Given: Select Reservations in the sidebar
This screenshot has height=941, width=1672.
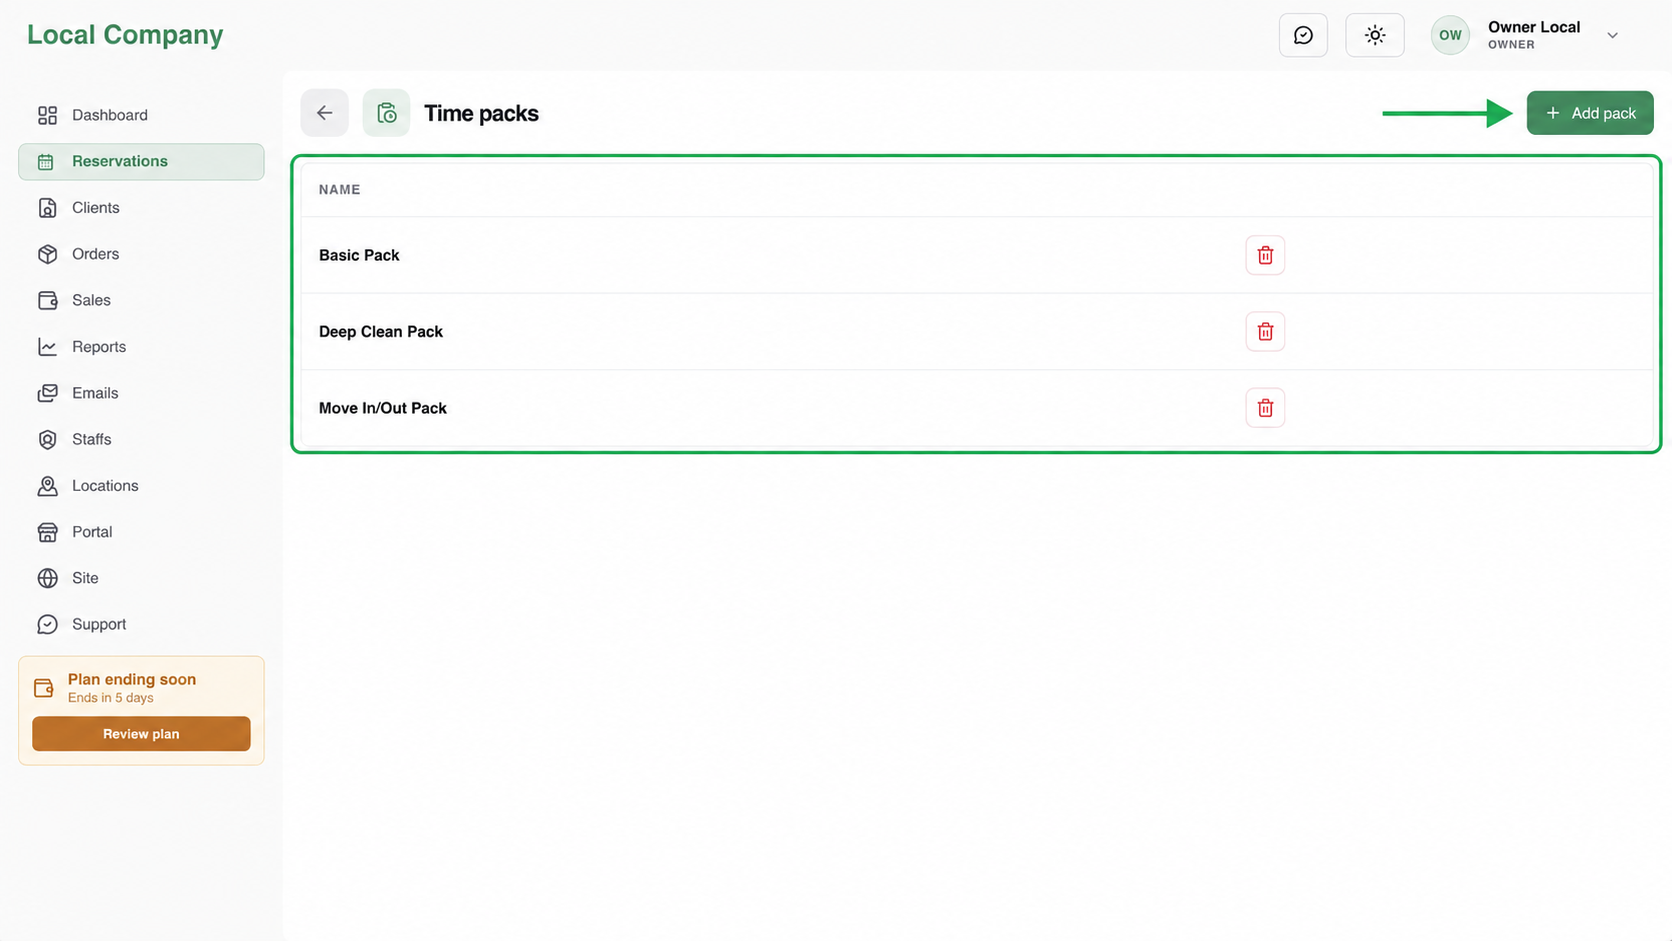Looking at the screenshot, I should (x=141, y=161).
